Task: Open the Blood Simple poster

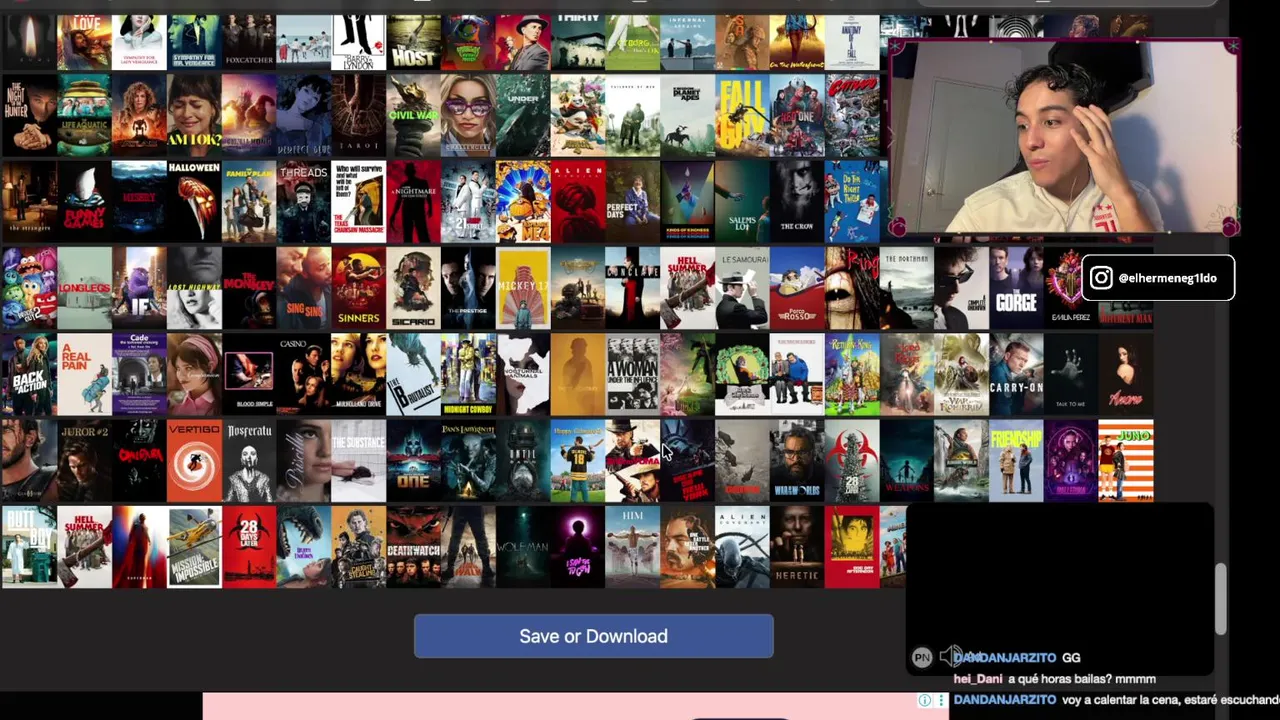Action: tap(249, 374)
